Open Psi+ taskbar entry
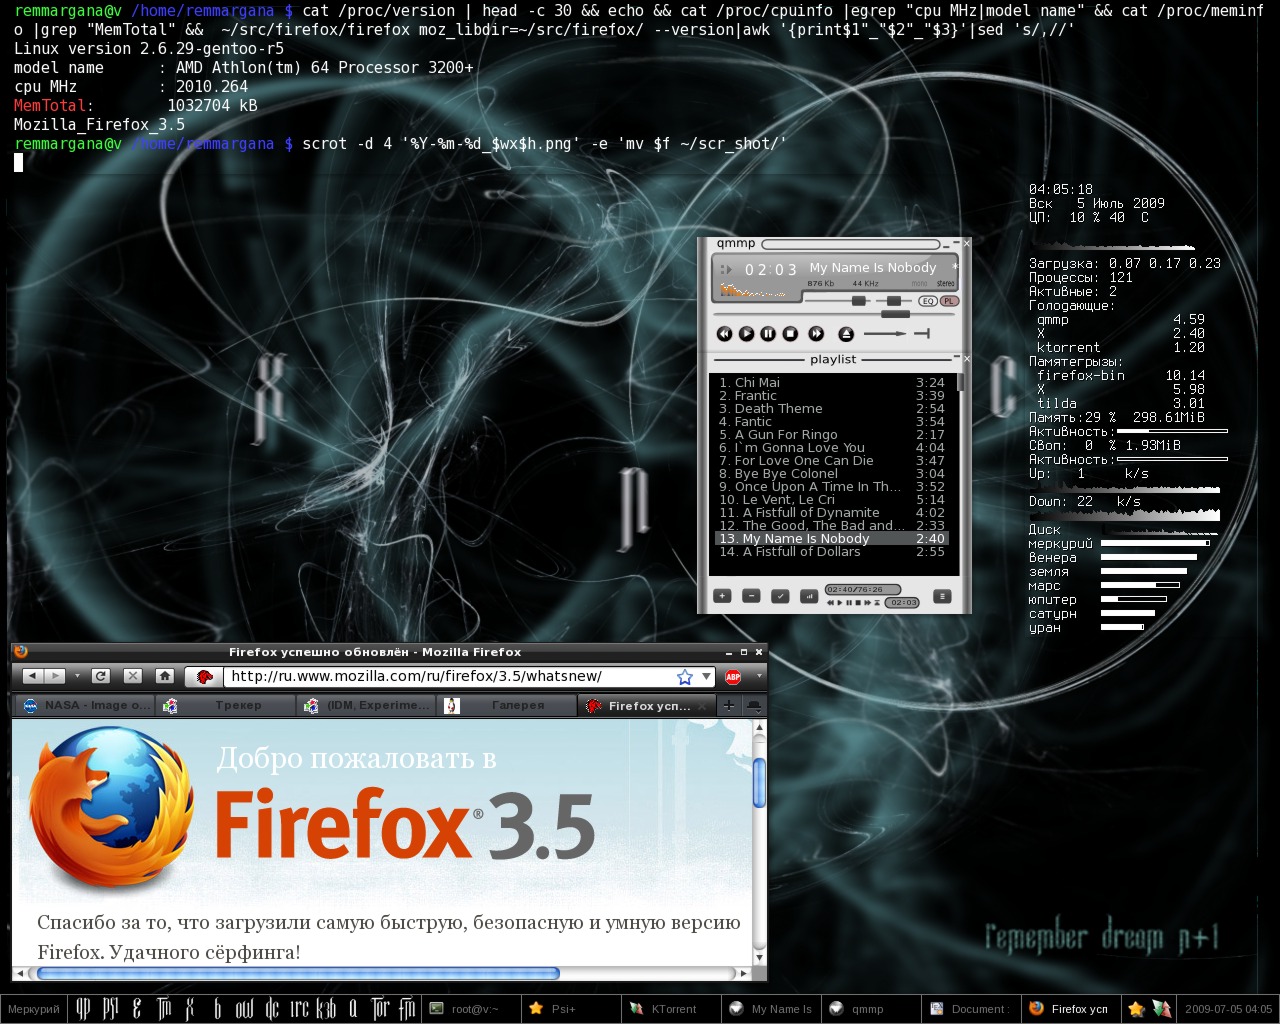This screenshot has height=1024, width=1280. 571,1009
